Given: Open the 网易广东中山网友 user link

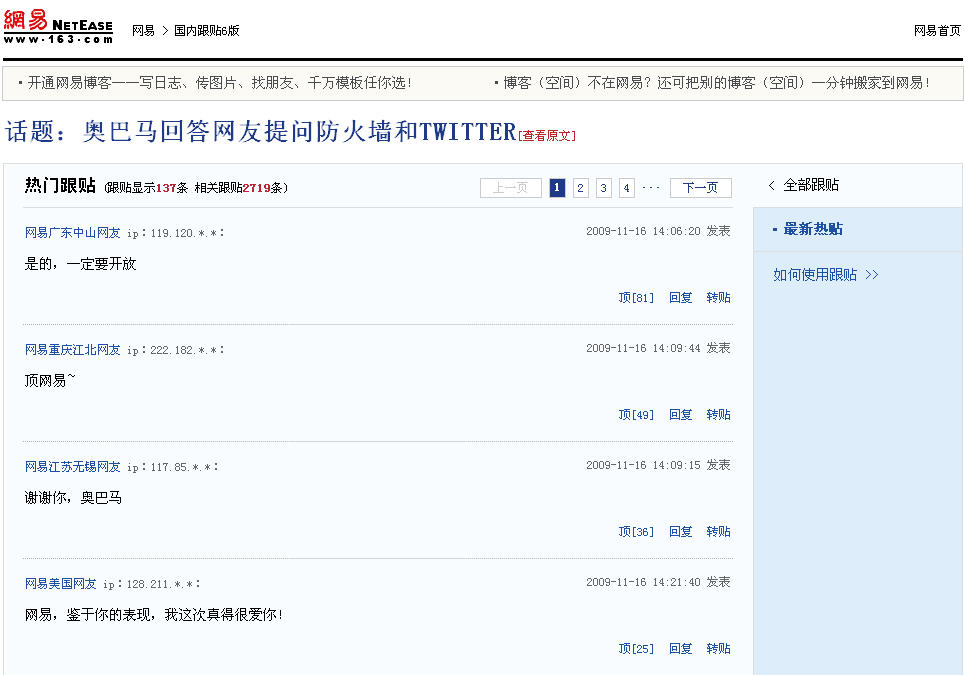Looking at the screenshot, I should click(x=72, y=233).
